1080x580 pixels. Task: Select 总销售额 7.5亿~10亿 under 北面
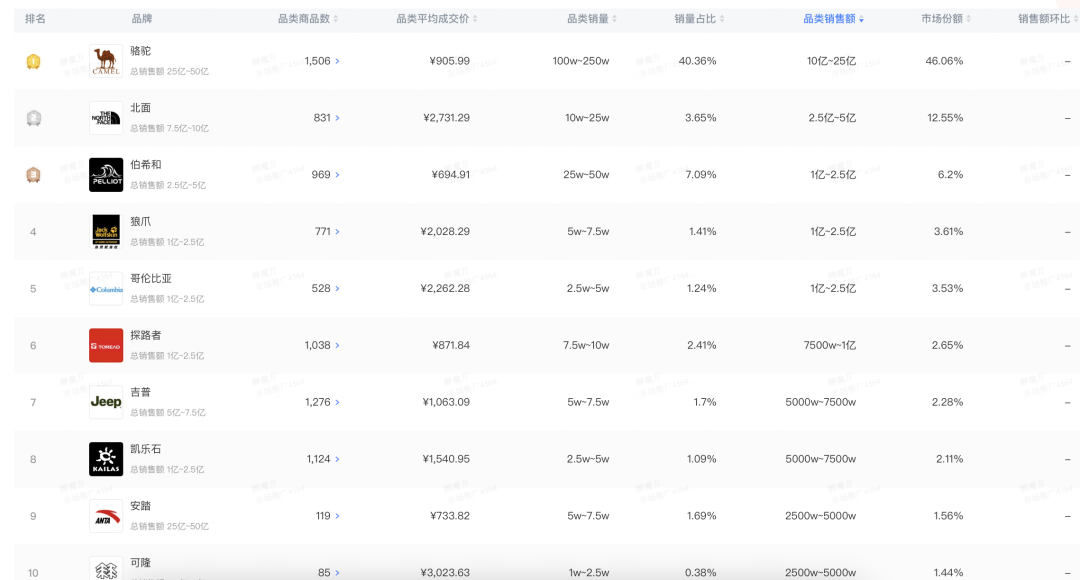point(169,128)
